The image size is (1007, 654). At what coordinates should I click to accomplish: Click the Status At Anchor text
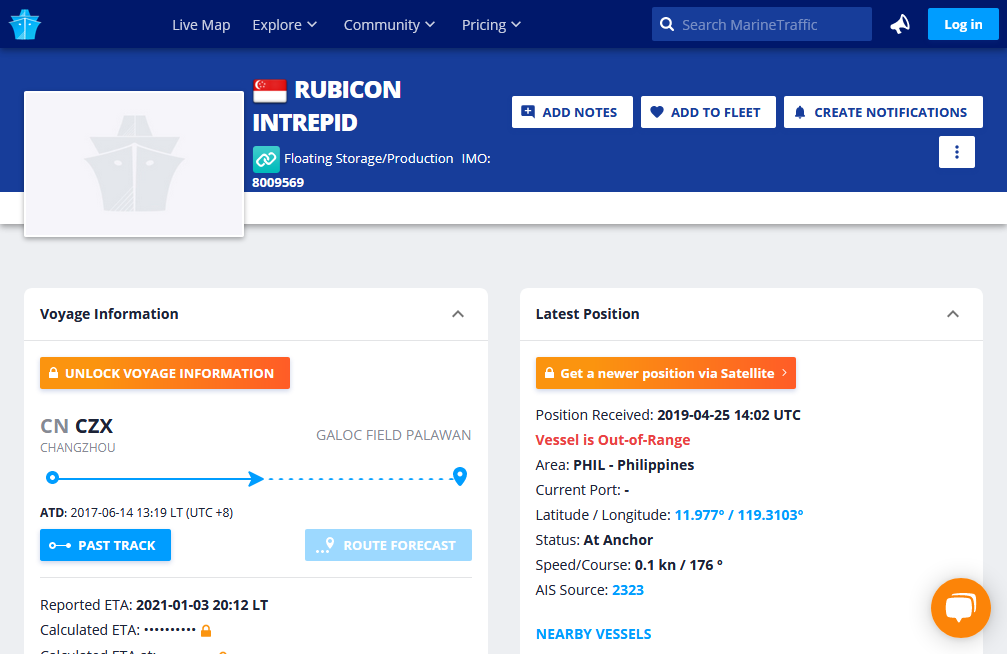[594, 540]
